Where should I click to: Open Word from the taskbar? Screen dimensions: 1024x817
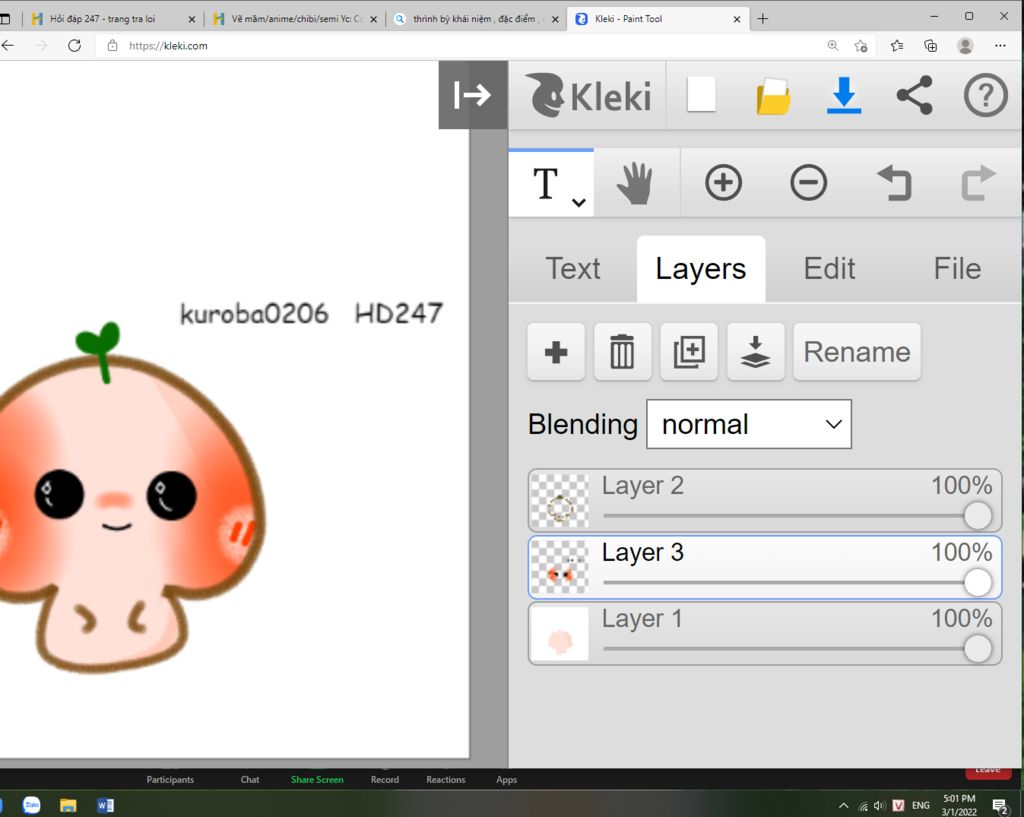pyautogui.click(x=105, y=805)
